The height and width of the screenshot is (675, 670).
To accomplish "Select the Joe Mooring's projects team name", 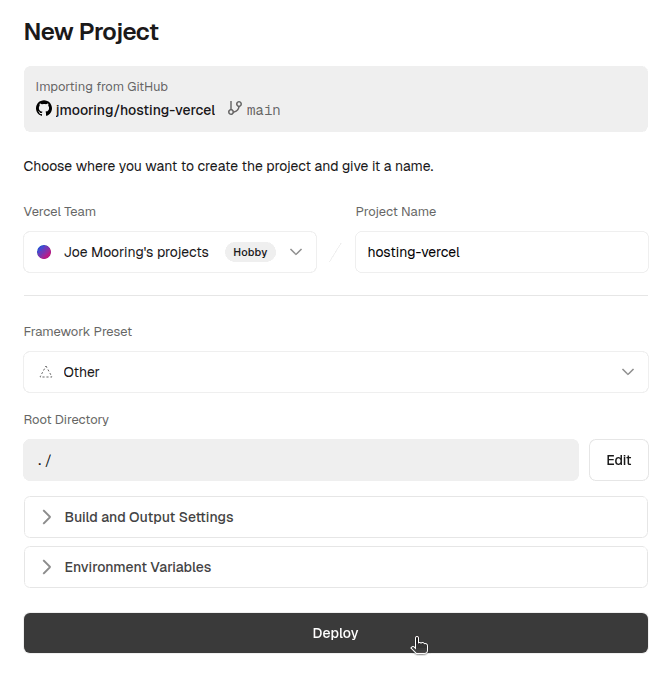I will [x=136, y=252].
